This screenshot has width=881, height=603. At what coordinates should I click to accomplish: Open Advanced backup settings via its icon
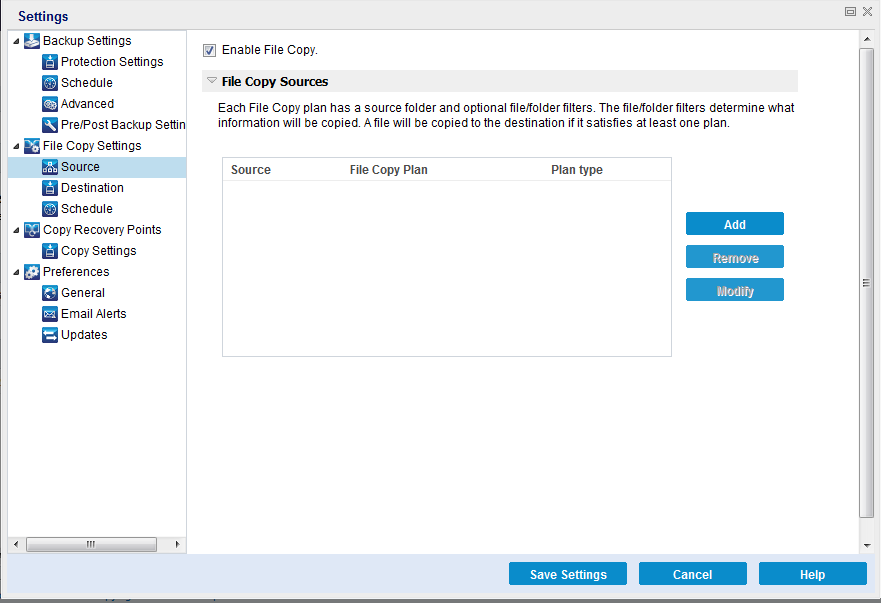tap(49, 103)
